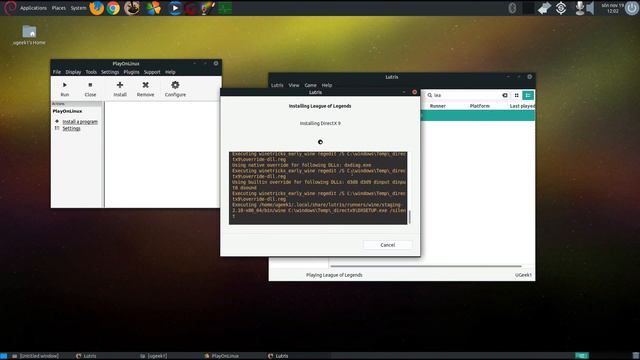Click 'Playing League of Legends' status text
The image size is (640, 360).
[334, 275]
